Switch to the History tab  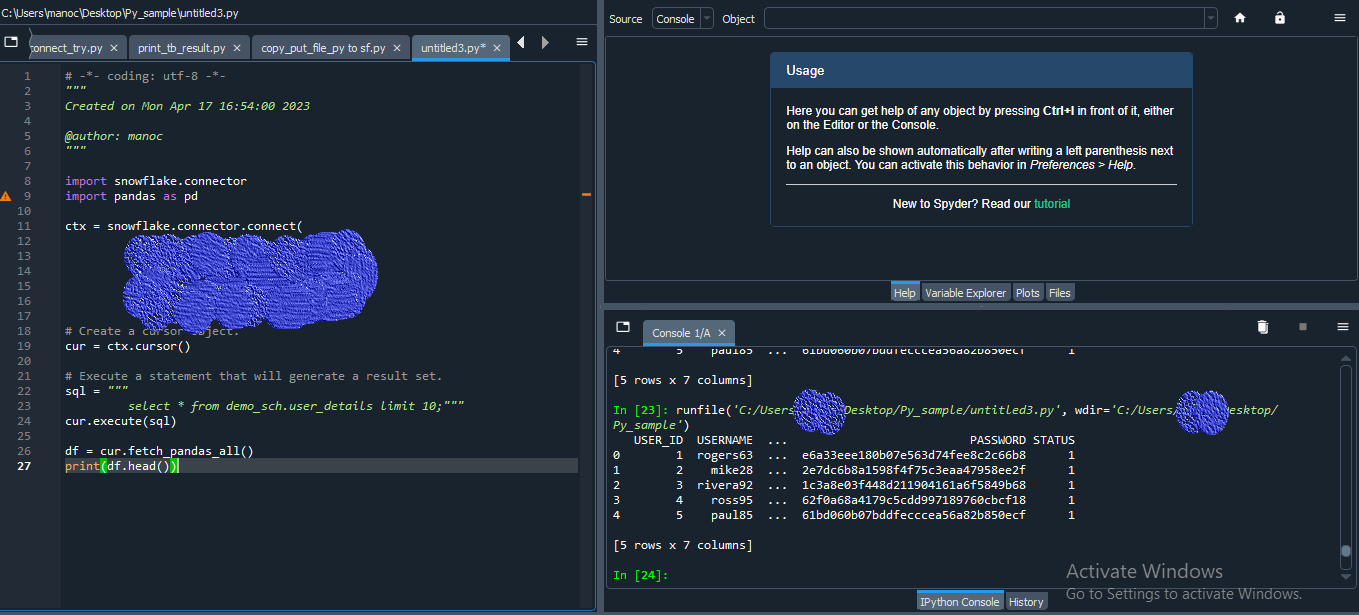tap(1026, 601)
